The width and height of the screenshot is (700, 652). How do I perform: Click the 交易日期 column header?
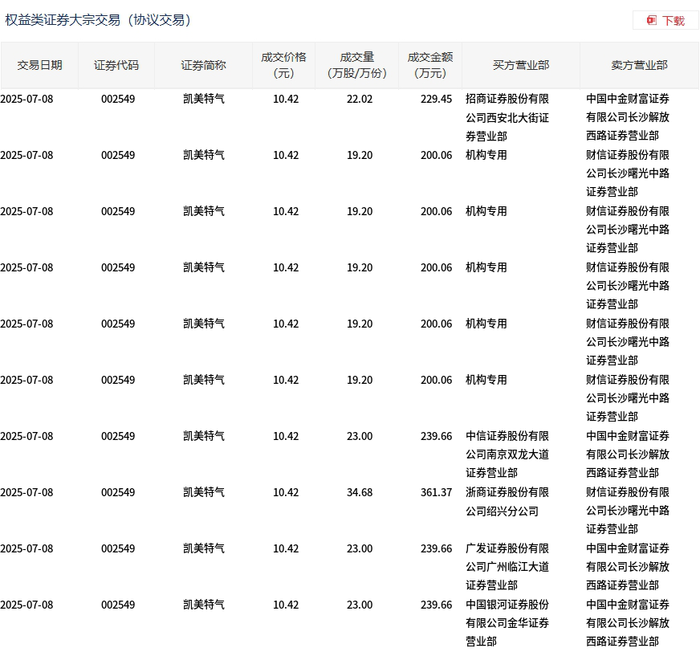tap(40, 65)
